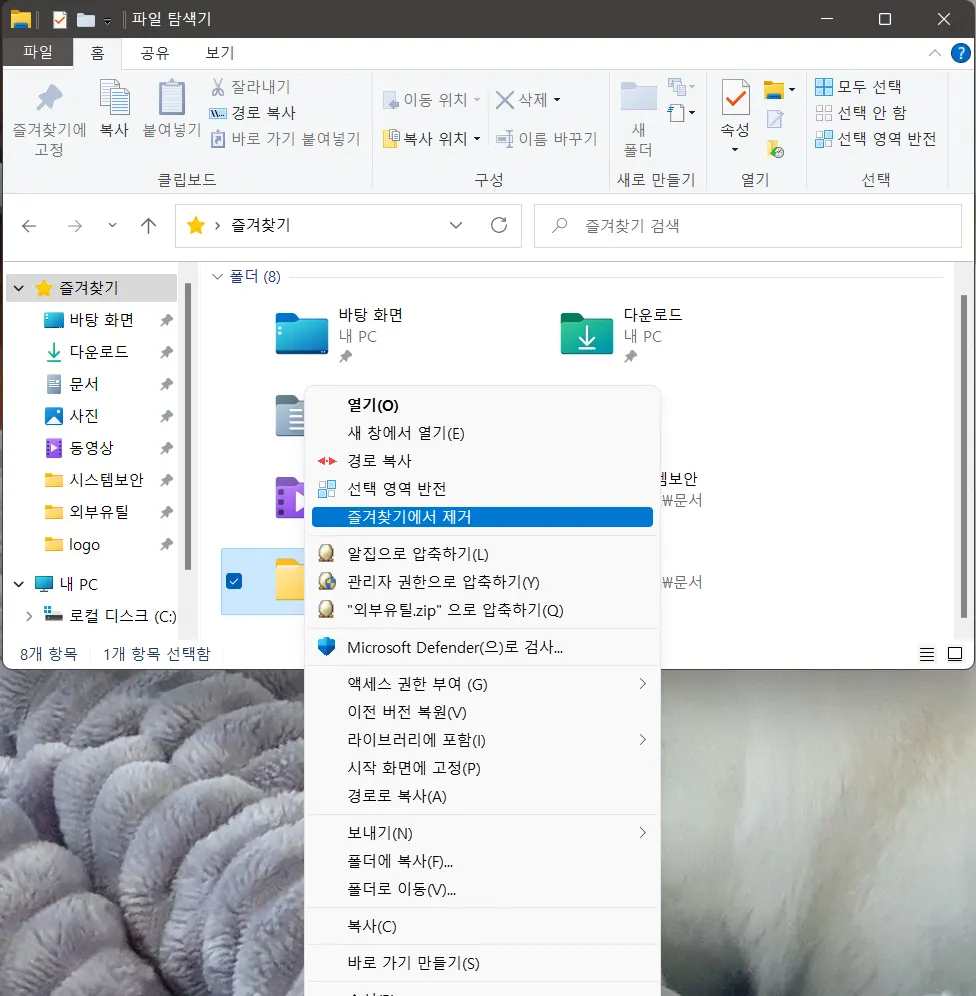Viewport: 976px width, 996px height.
Task: Navigate up using the up arrow icon
Action: [x=148, y=226]
